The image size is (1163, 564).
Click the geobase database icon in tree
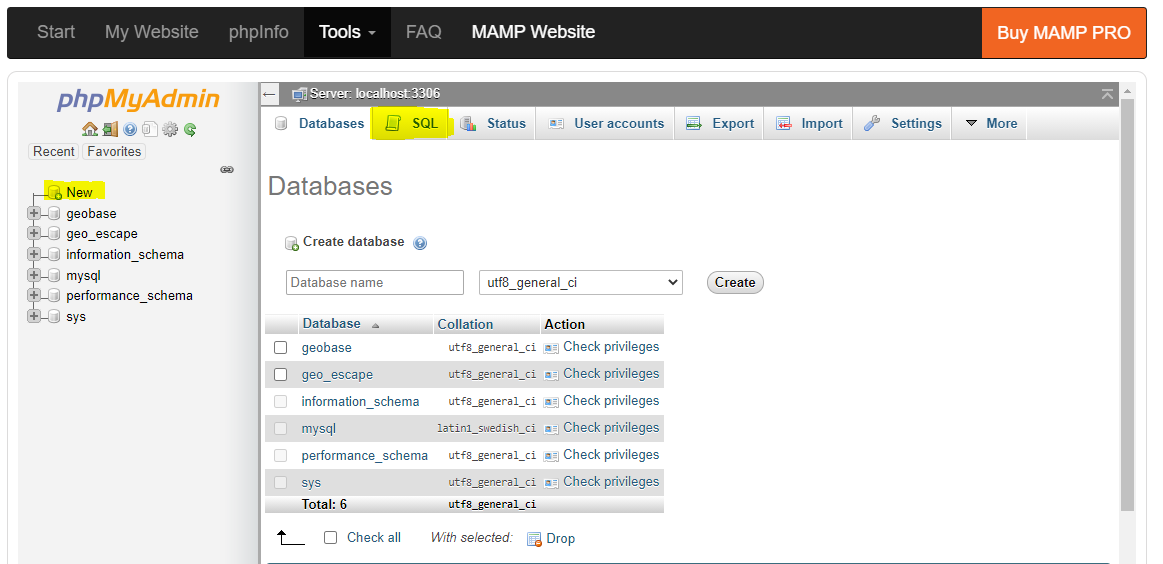pos(53,214)
